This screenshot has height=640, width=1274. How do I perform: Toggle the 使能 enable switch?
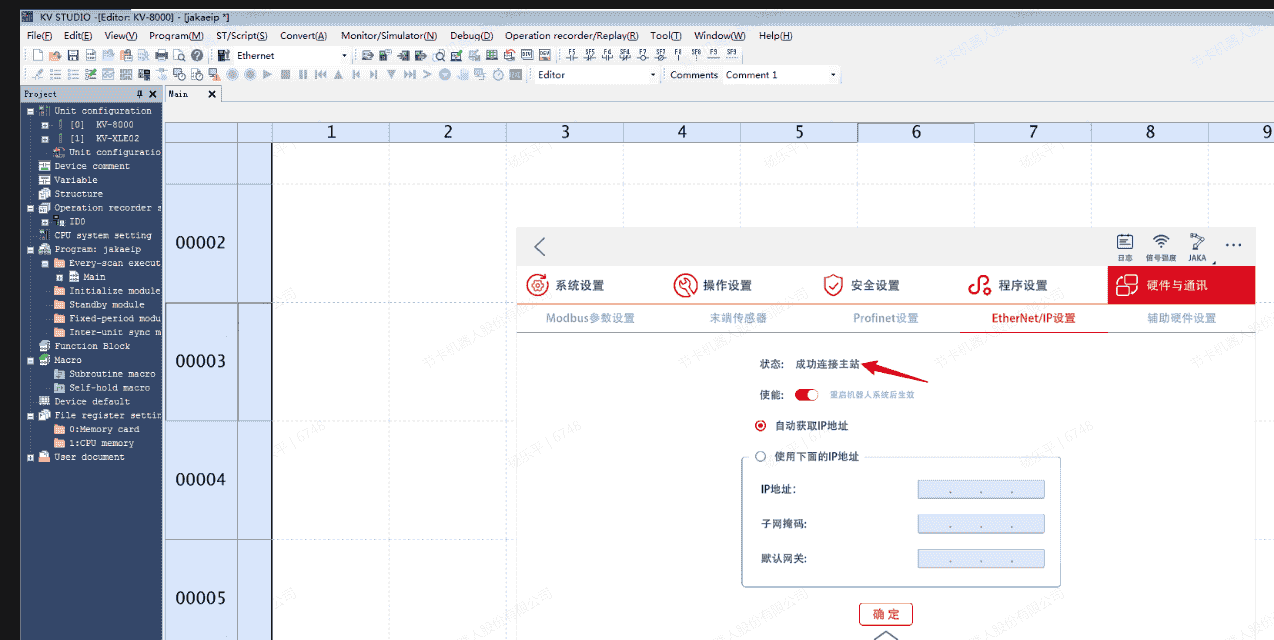point(806,395)
